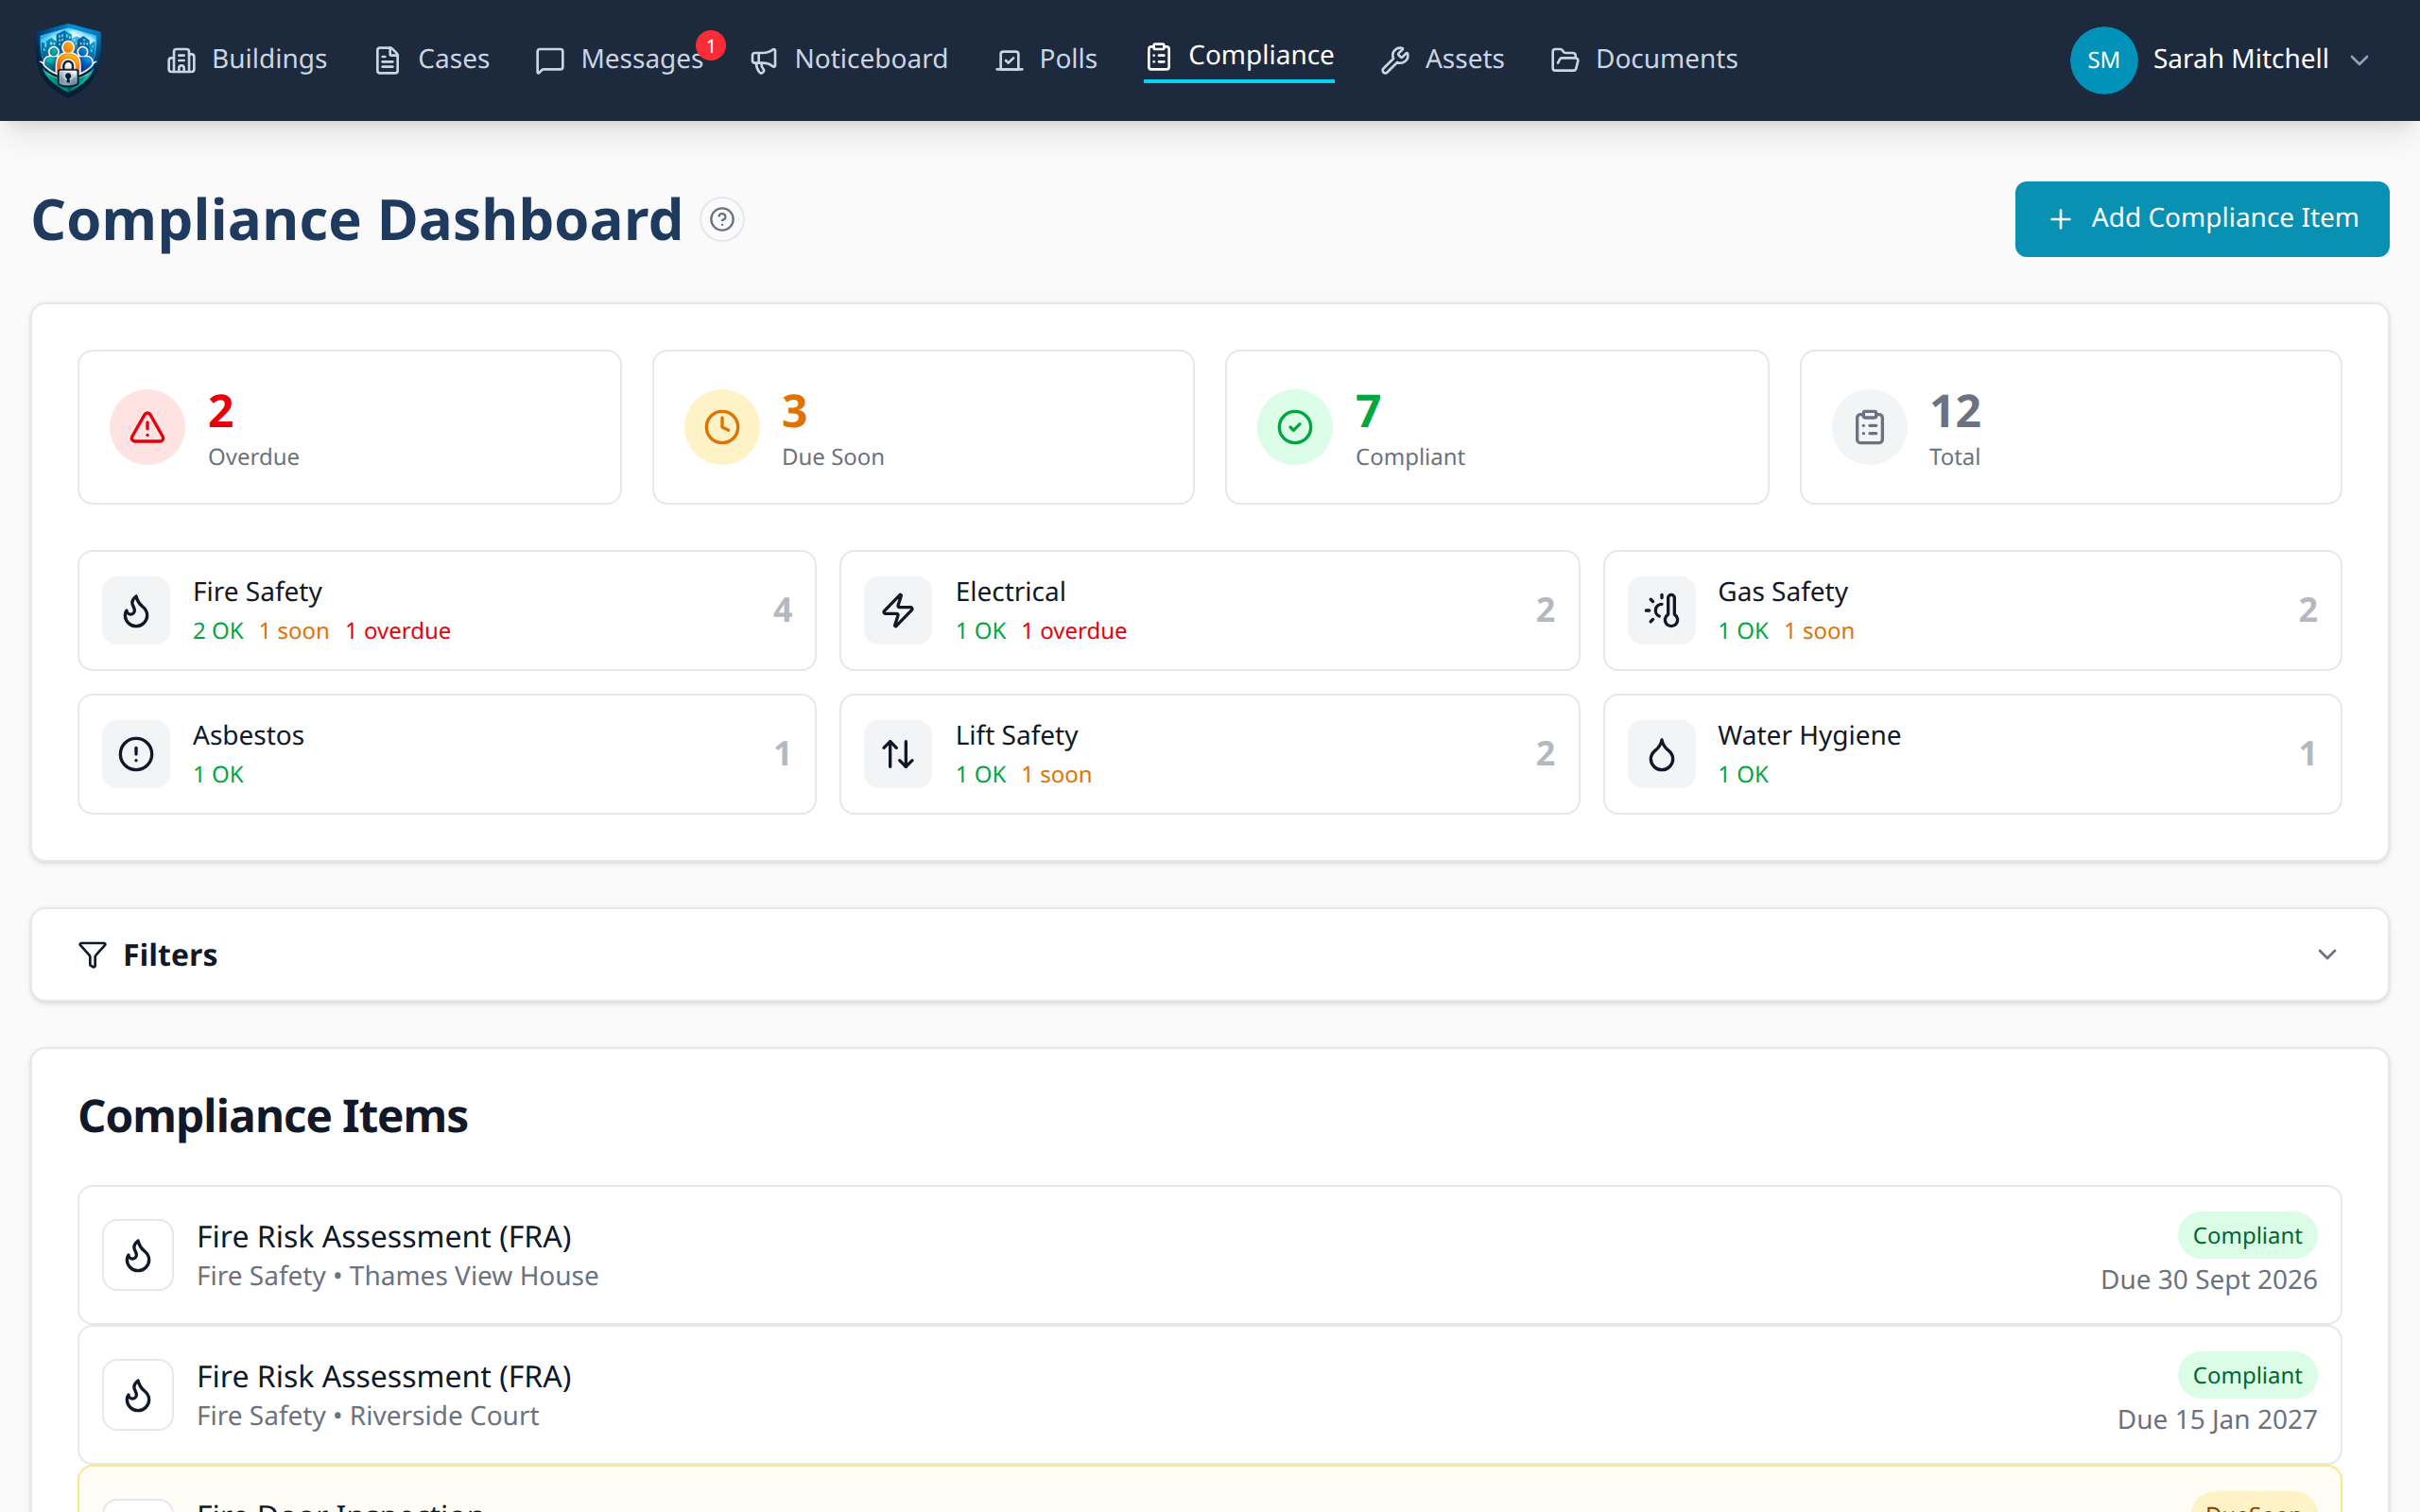Screen dimensions: 2420x1512
Task: Open the Gas Safety category icon
Action: [x=1660, y=610]
